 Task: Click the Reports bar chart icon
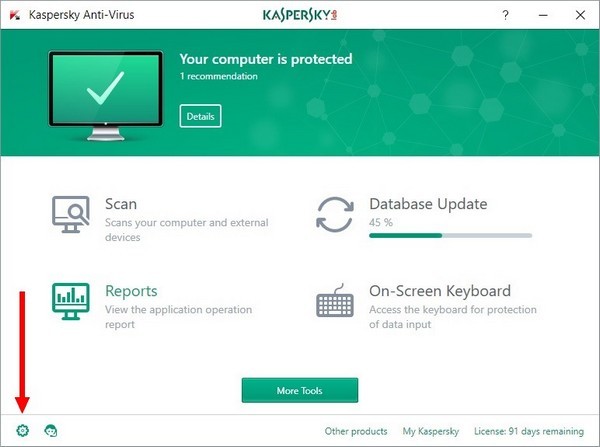coord(71,301)
